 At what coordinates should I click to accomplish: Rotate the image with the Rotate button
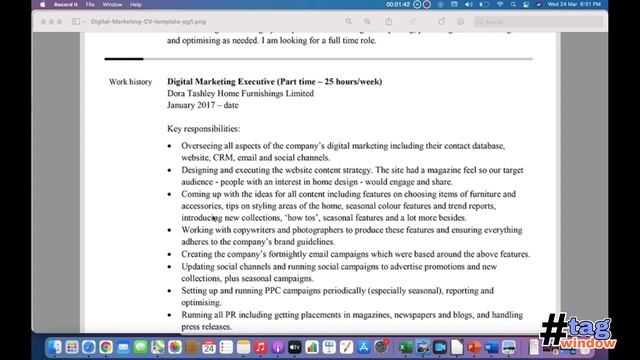tap(441, 22)
